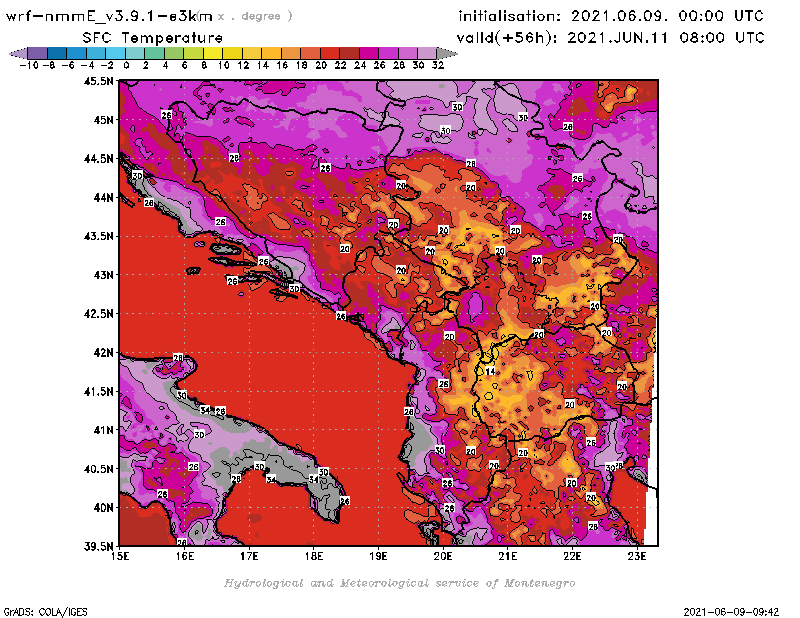Viewport: 800px width, 618px height.
Task: Click the '0' legend value label
Action: [x=126, y=65]
